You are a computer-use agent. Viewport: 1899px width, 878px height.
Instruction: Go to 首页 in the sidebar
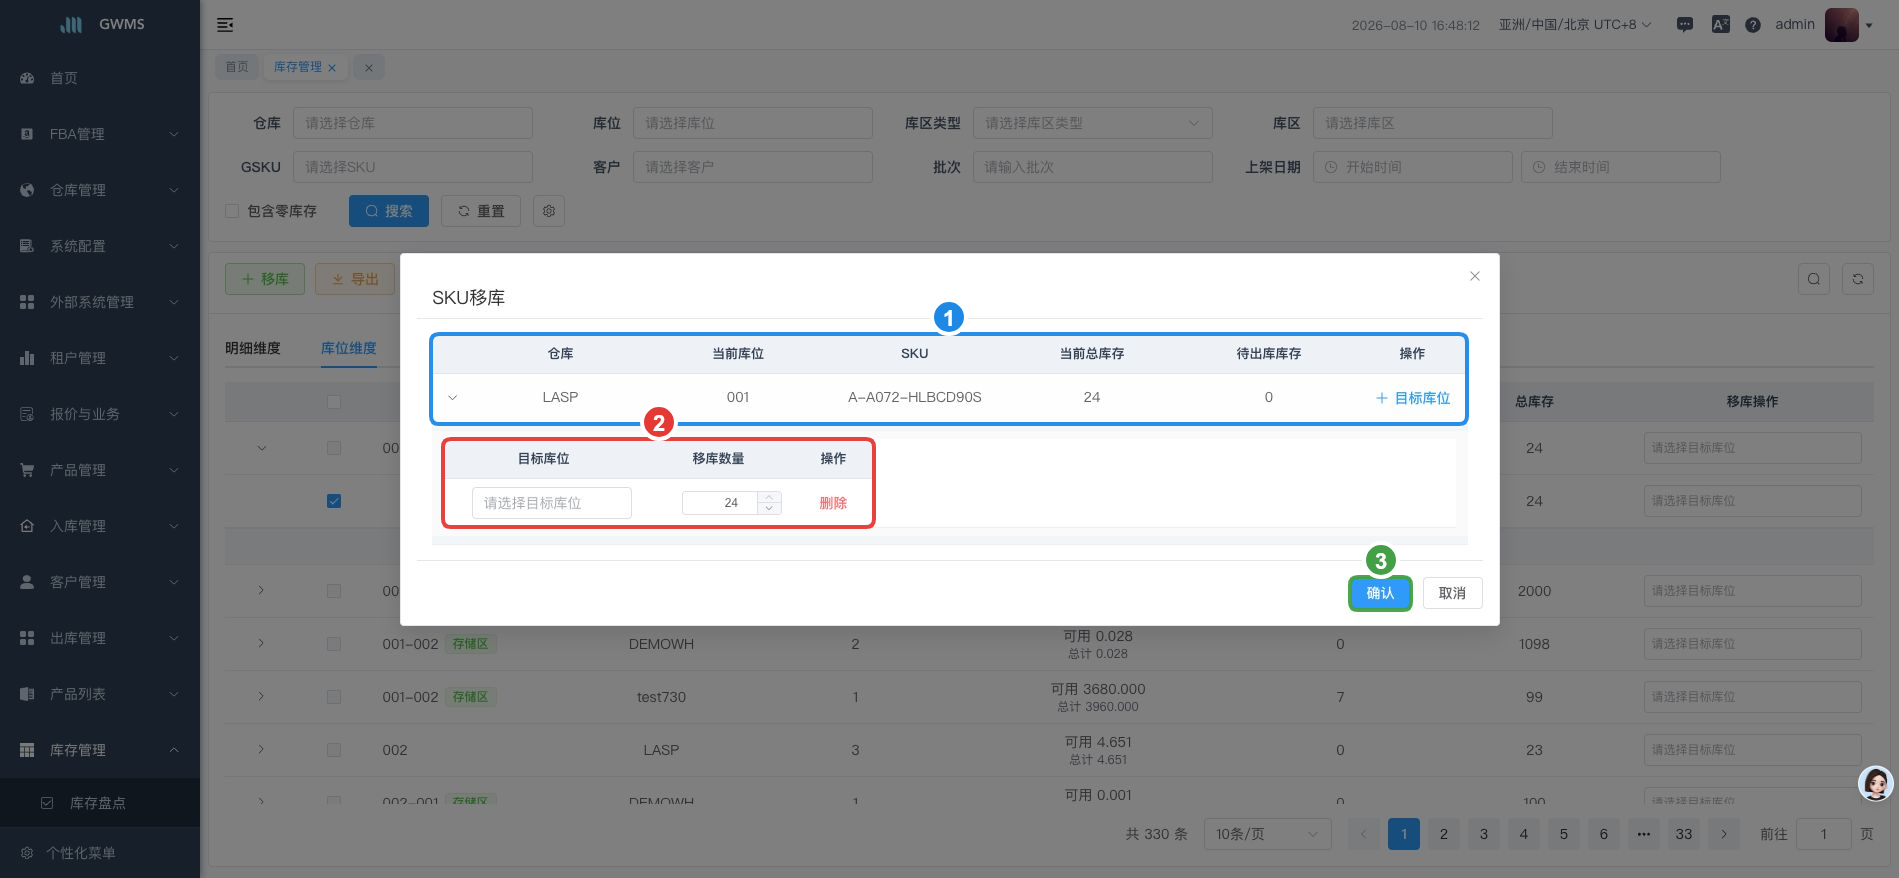100,78
